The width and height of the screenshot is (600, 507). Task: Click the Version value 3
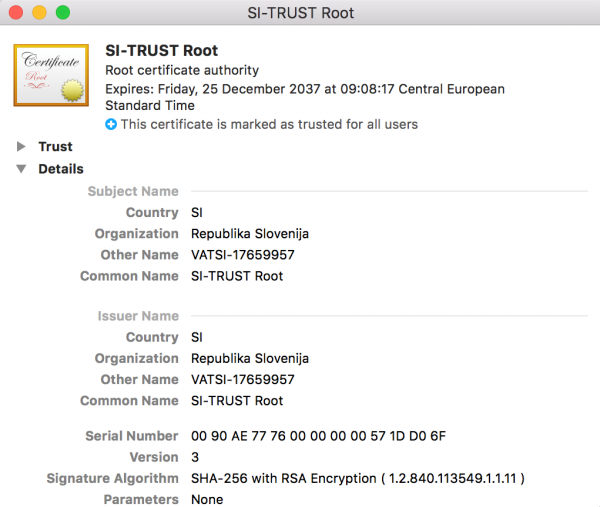(x=195, y=457)
